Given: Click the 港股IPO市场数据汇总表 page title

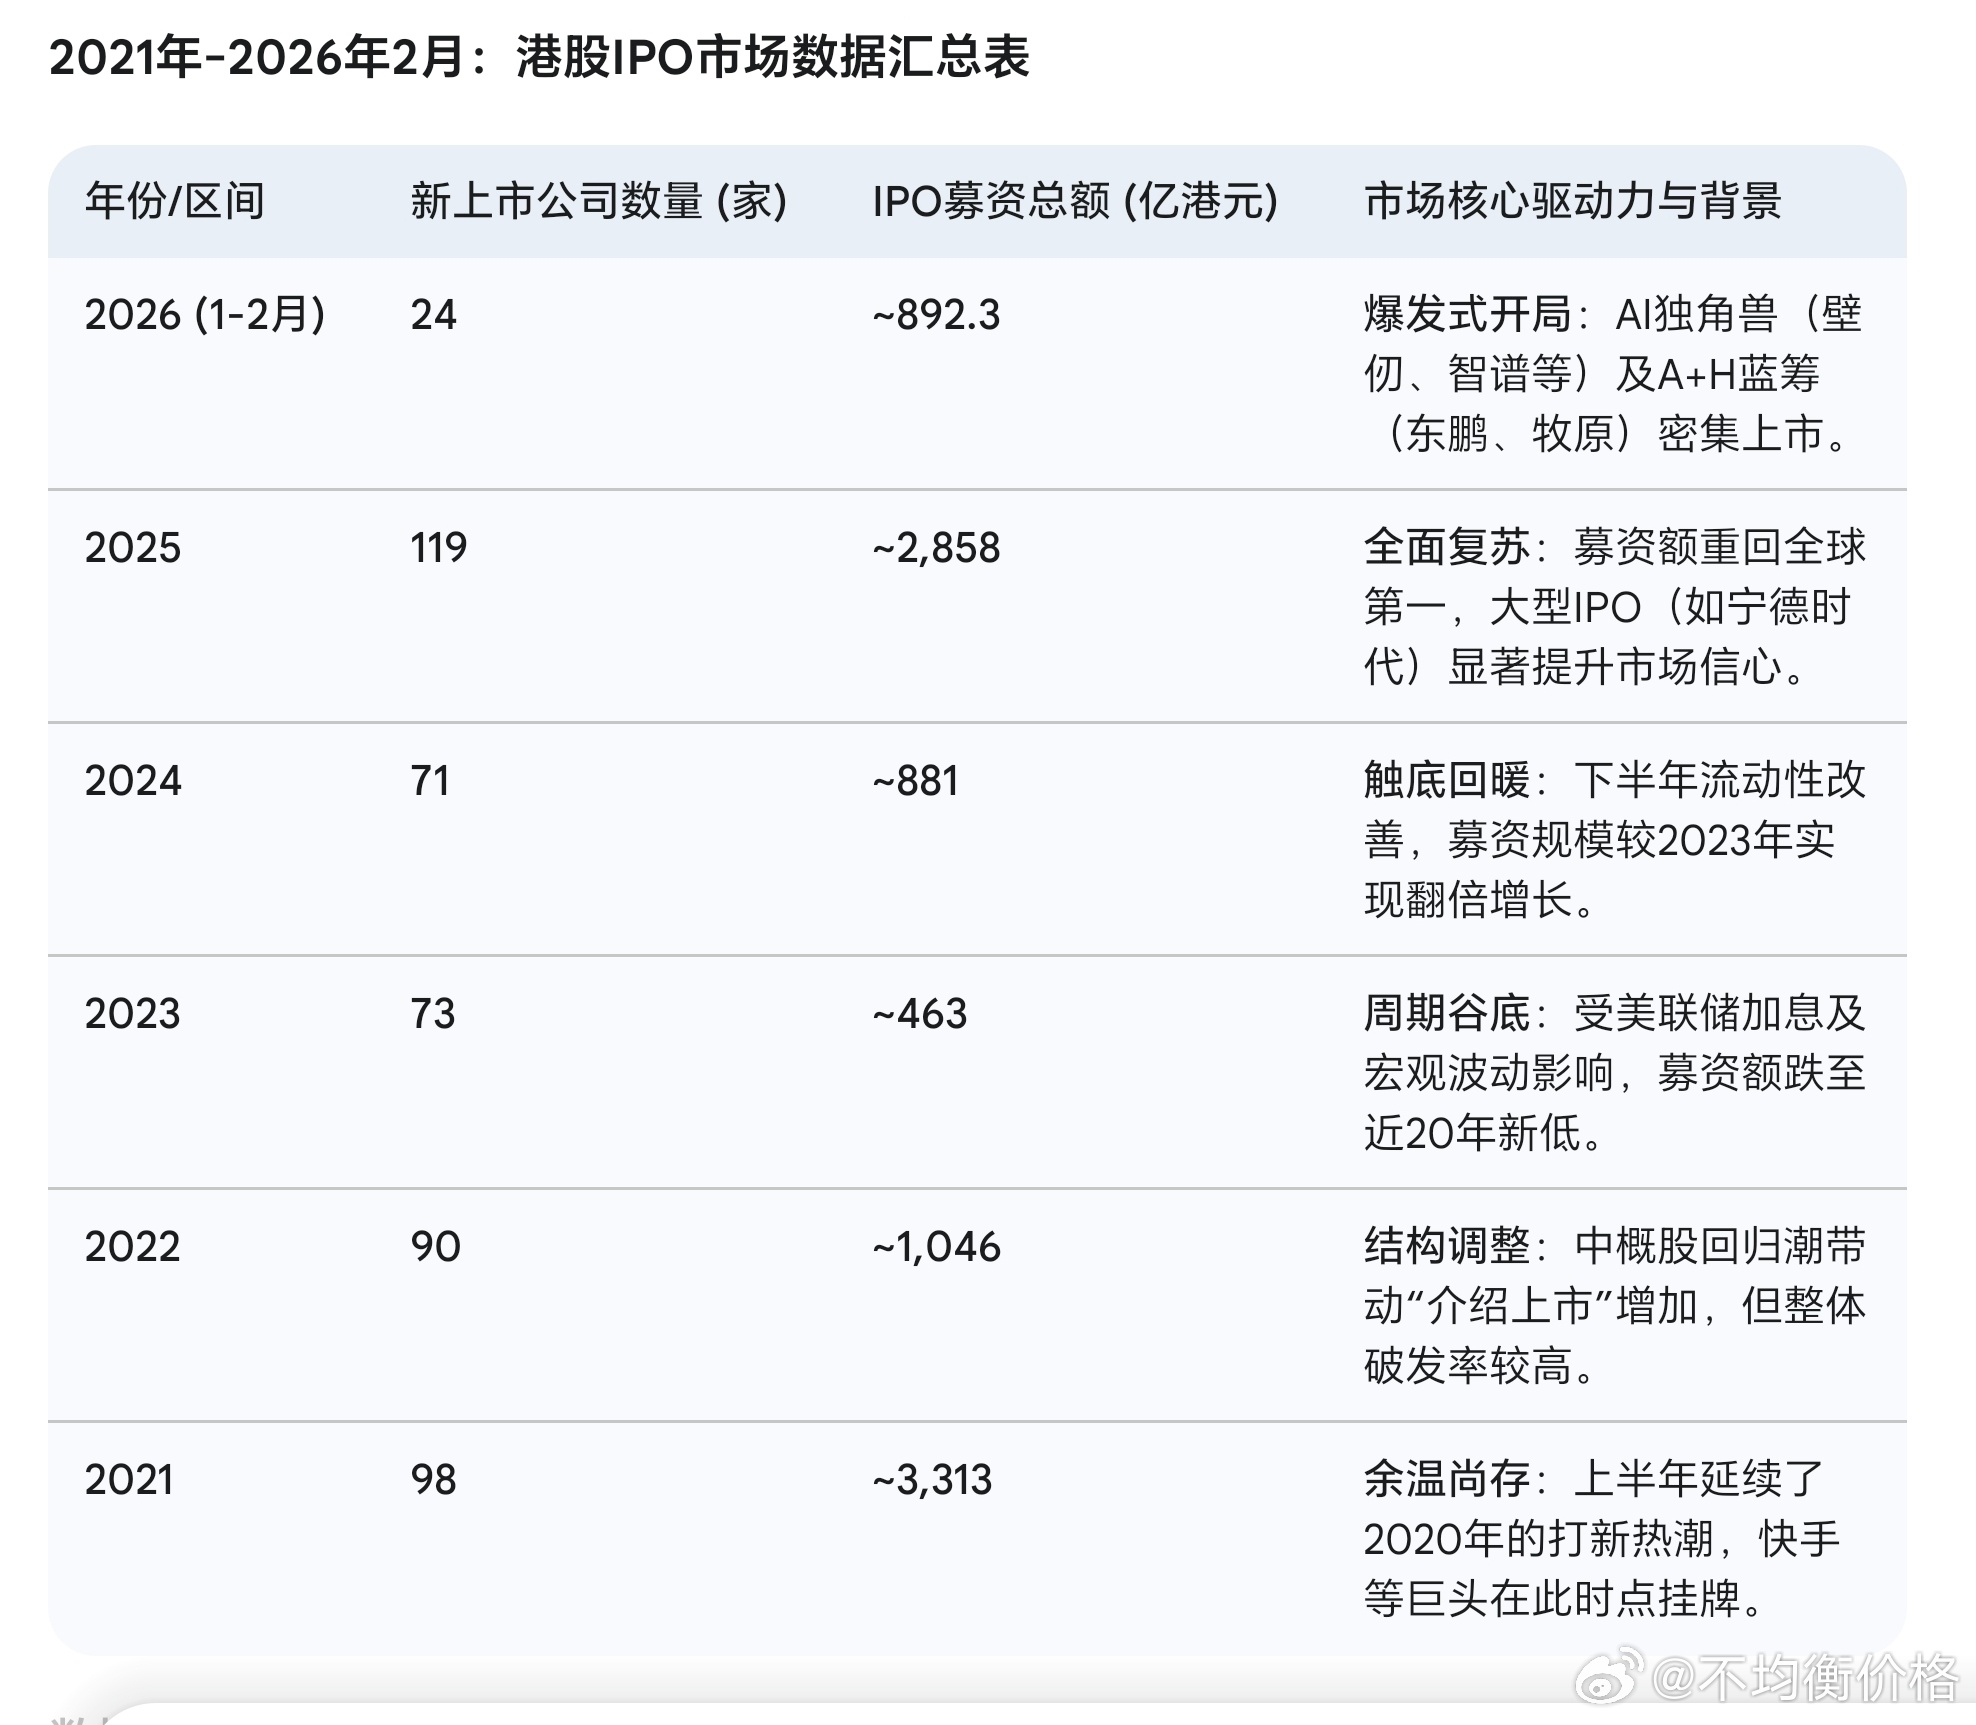Looking at the screenshot, I should [772, 57].
